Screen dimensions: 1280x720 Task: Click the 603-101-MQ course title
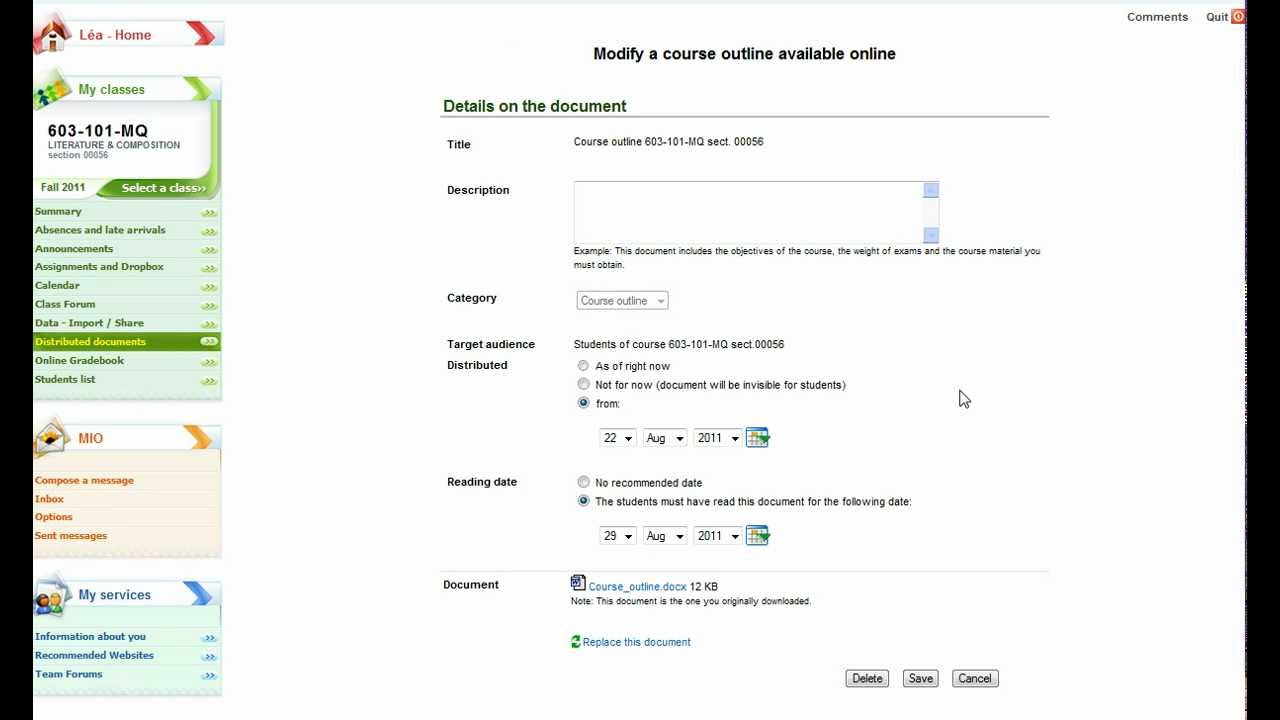click(97, 131)
